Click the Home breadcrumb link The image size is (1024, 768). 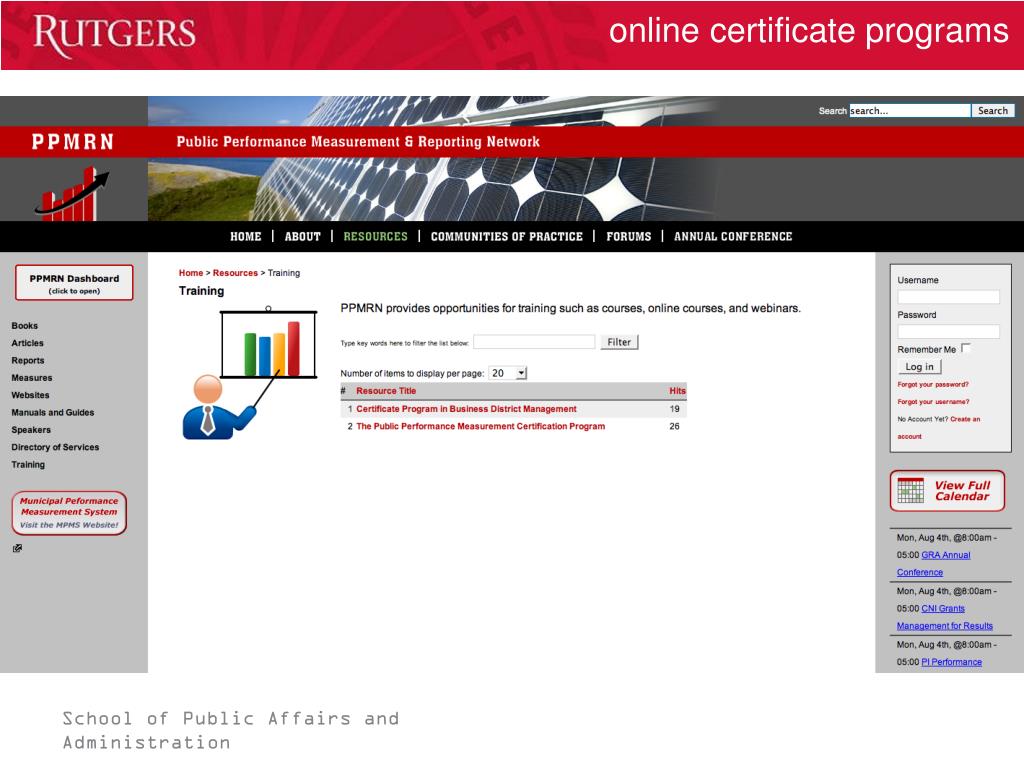(191, 273)
